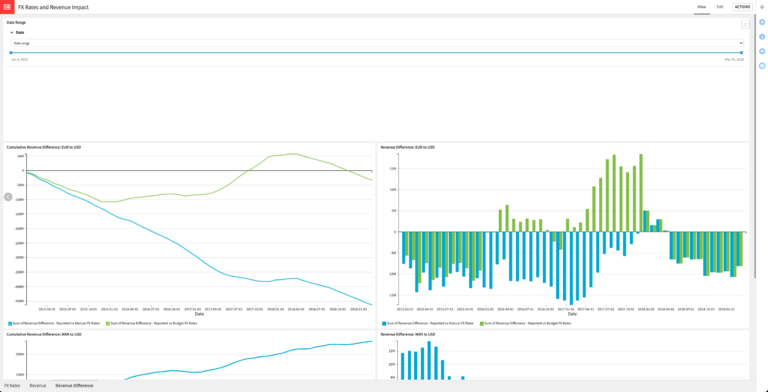Click the Revenue Difference: EUR to USD title
Image resolution: width=768 pixels, height=392 pixels.
pos(408,147)
